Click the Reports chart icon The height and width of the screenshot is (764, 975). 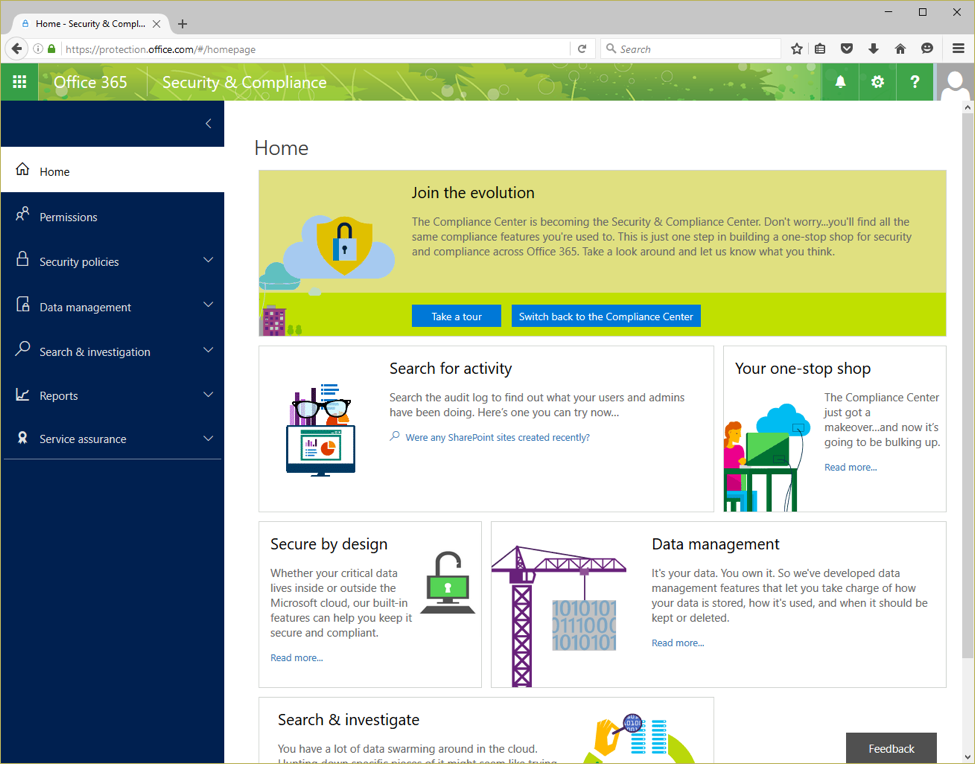pos(22,394)
